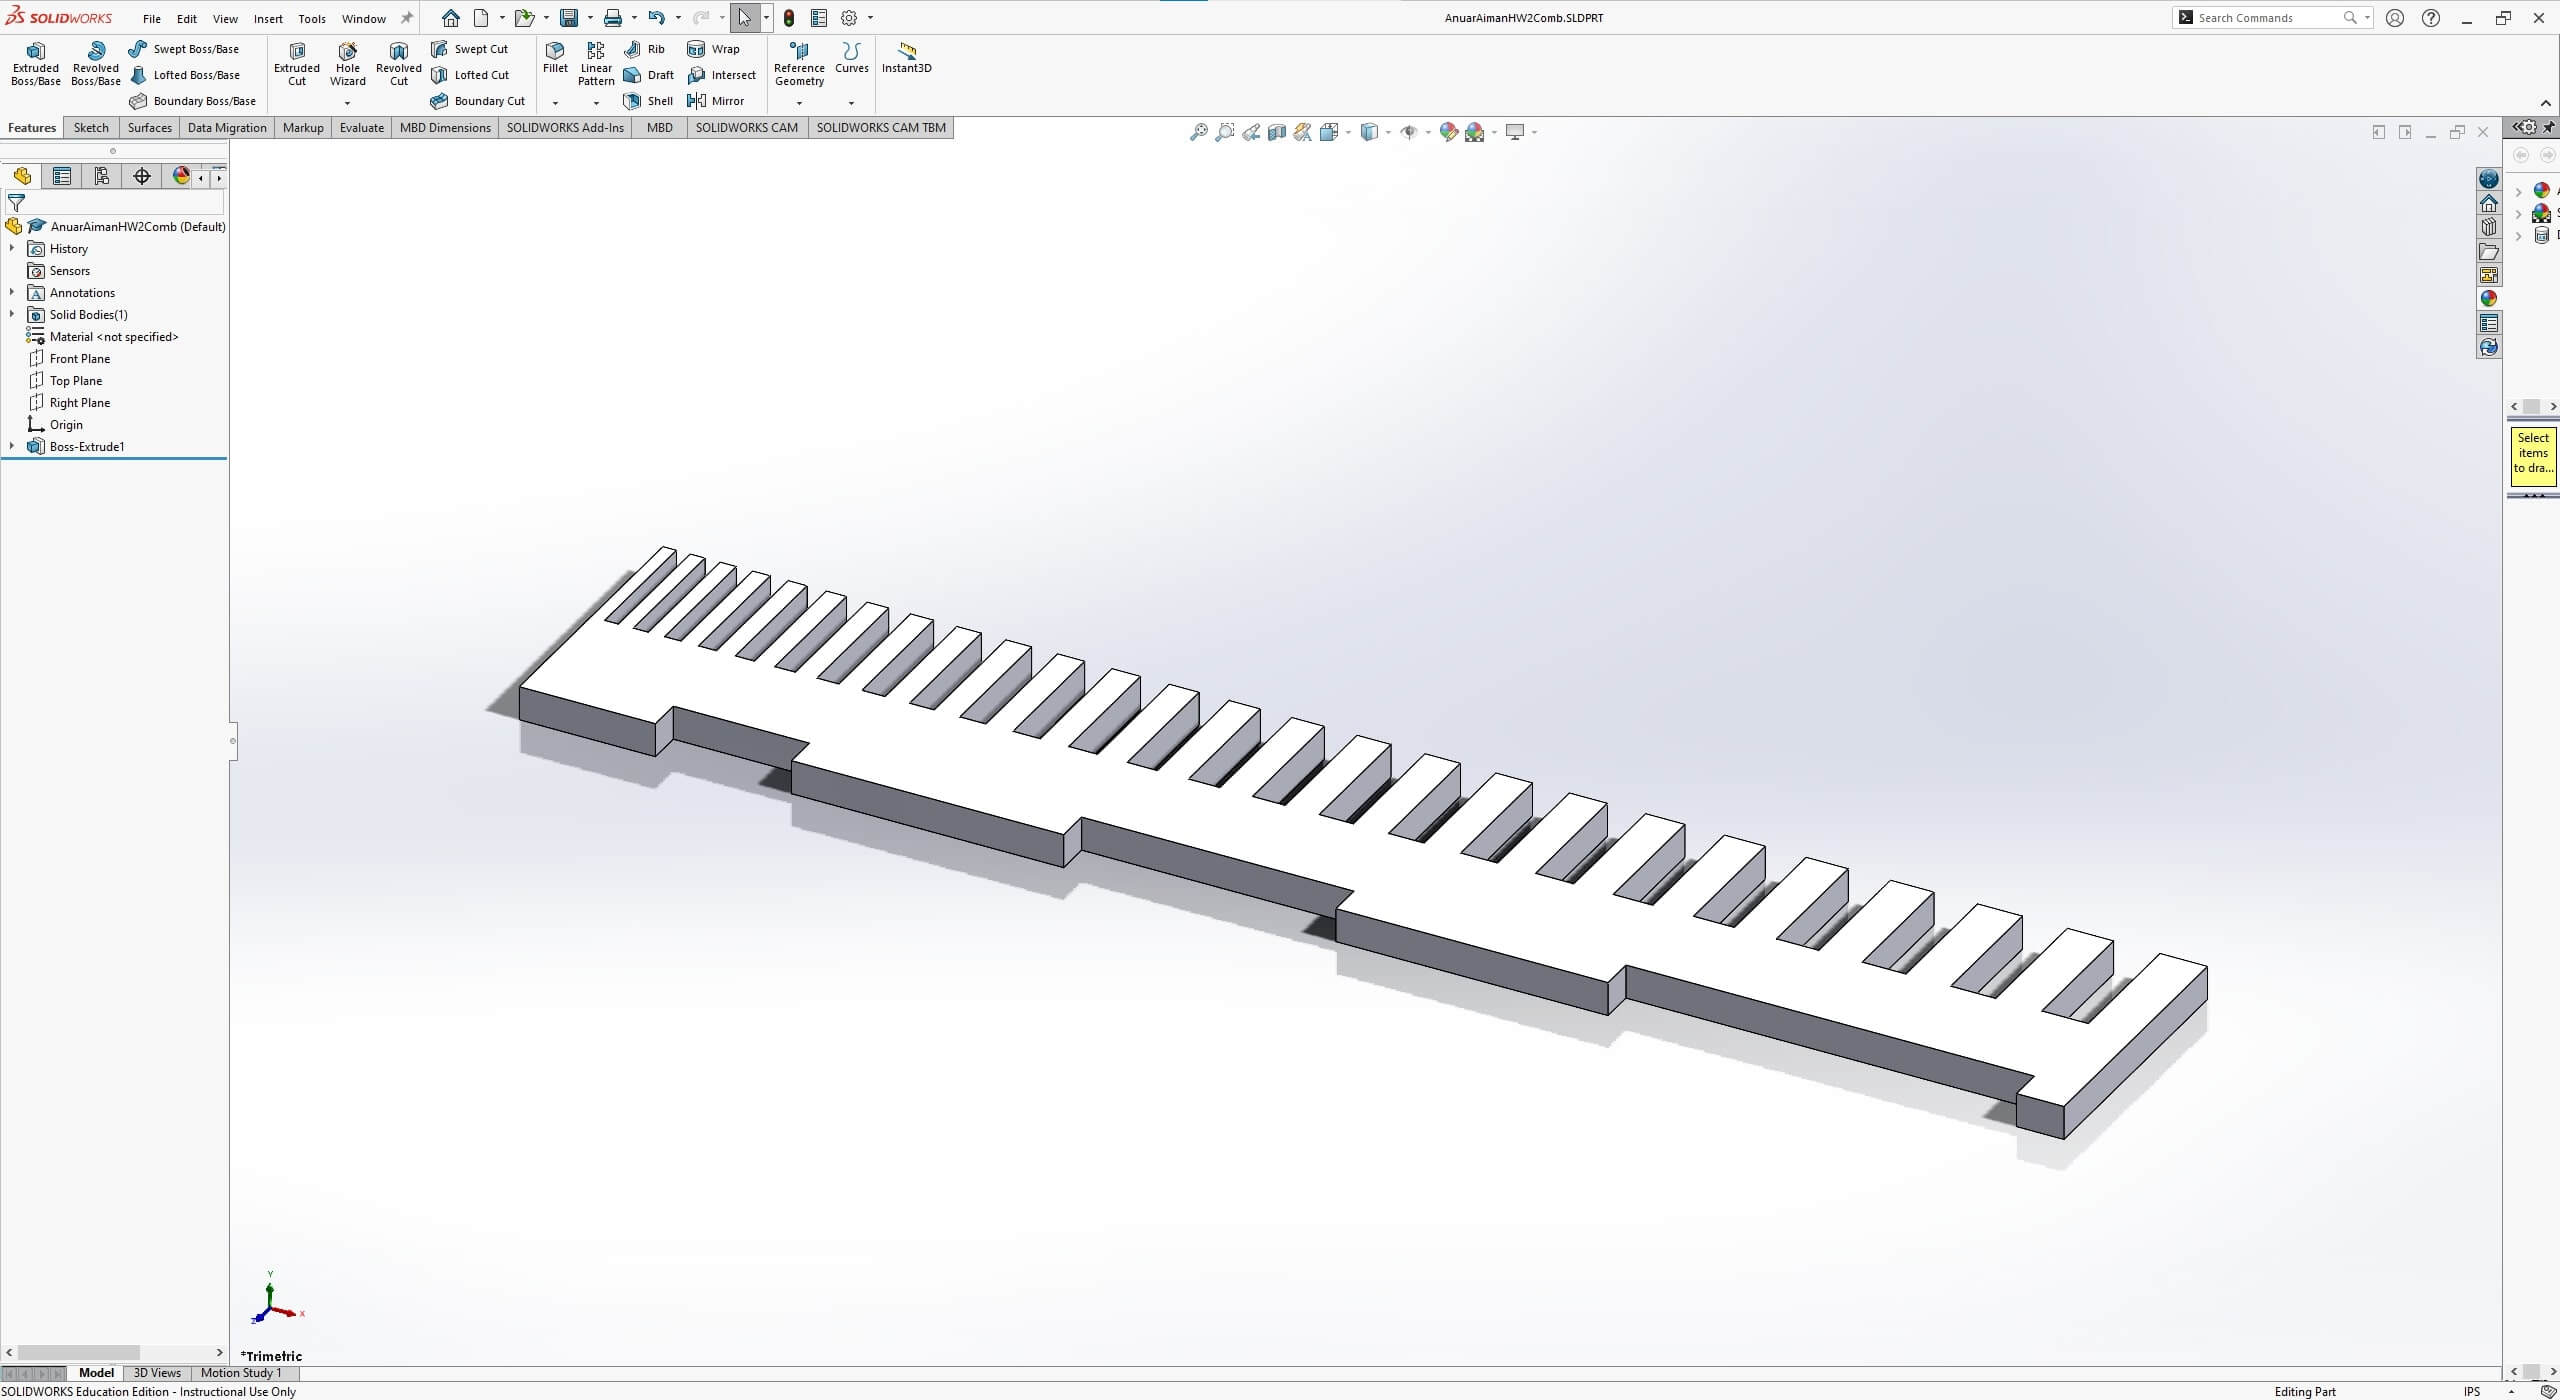The height and width of the screenshot is (1400, 2560).
Task: Expand the Boss-Extrude1 feature node
Action: tap(12, 447)
